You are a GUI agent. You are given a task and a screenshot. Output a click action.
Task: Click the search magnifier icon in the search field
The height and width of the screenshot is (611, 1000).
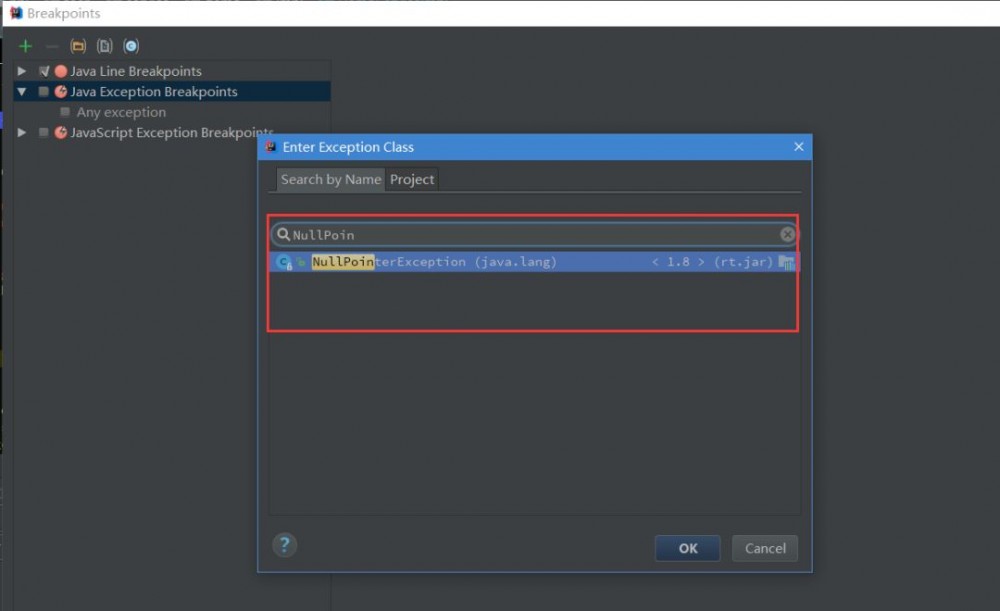[285, 234]
